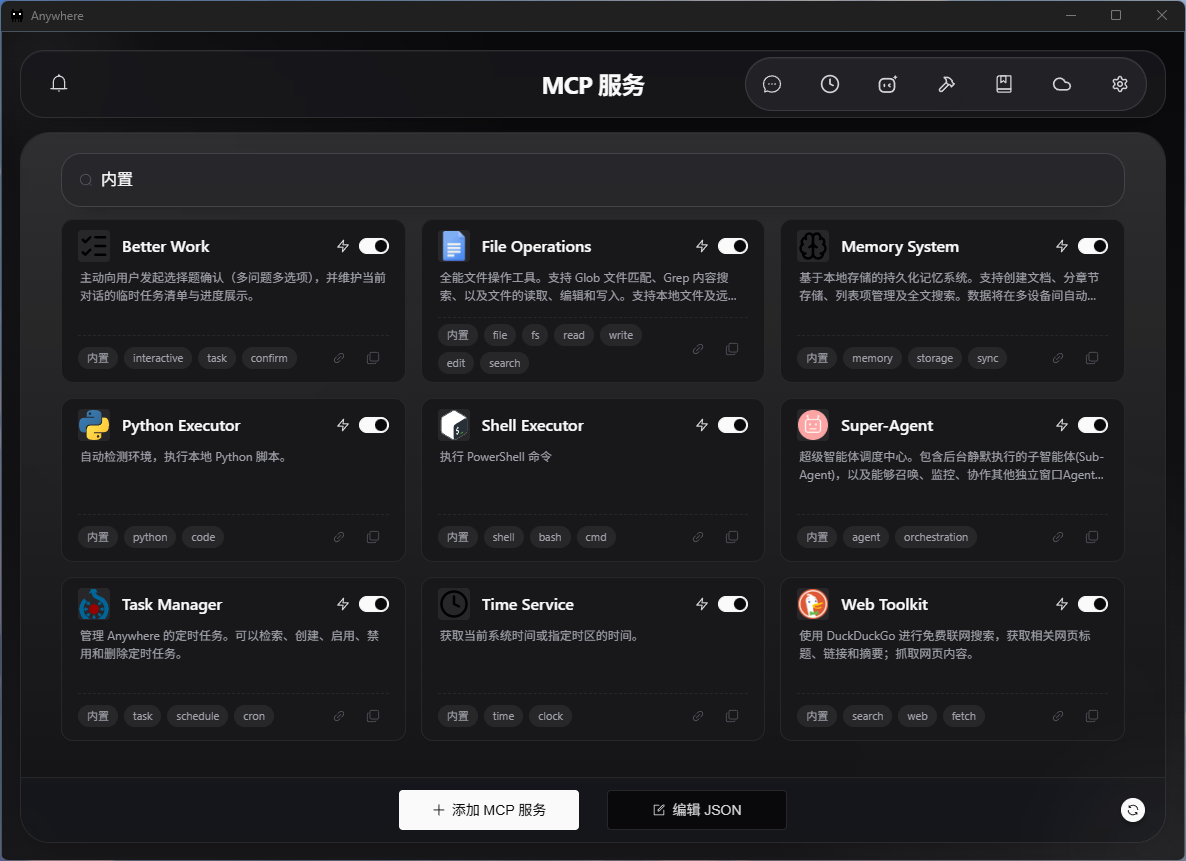Click the lightning icon on File Operations
1186x861 pixels.
[x=702, y=246]
